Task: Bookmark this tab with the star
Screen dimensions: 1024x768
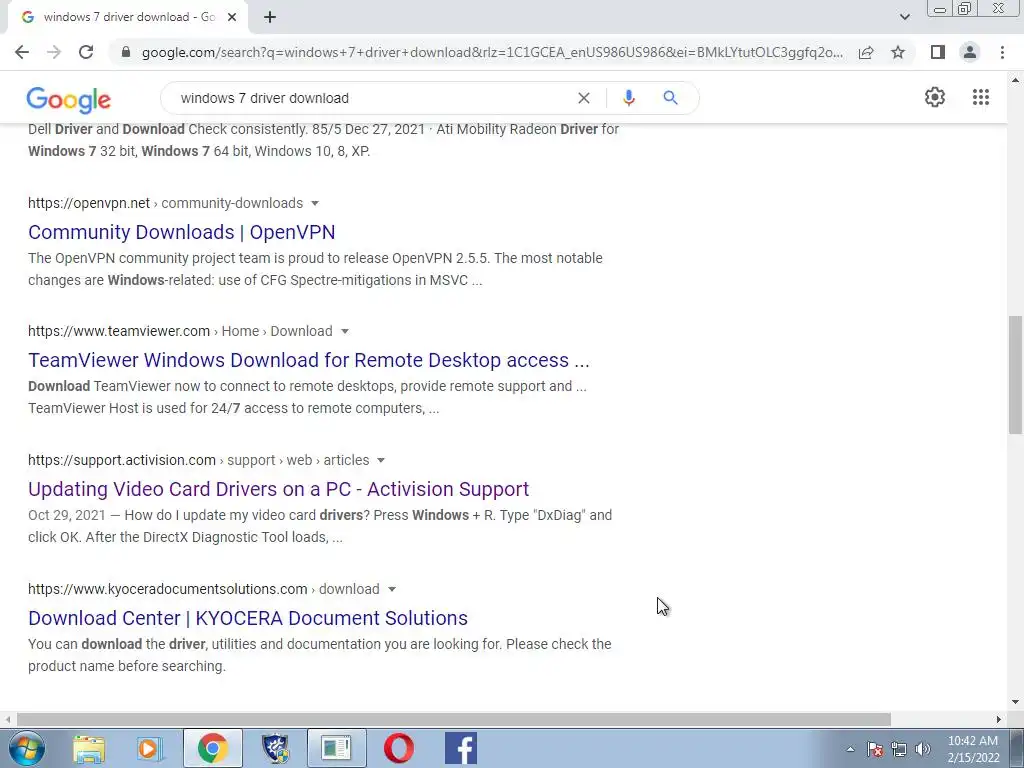Action: pyautogui.click(x=898, y=52)
